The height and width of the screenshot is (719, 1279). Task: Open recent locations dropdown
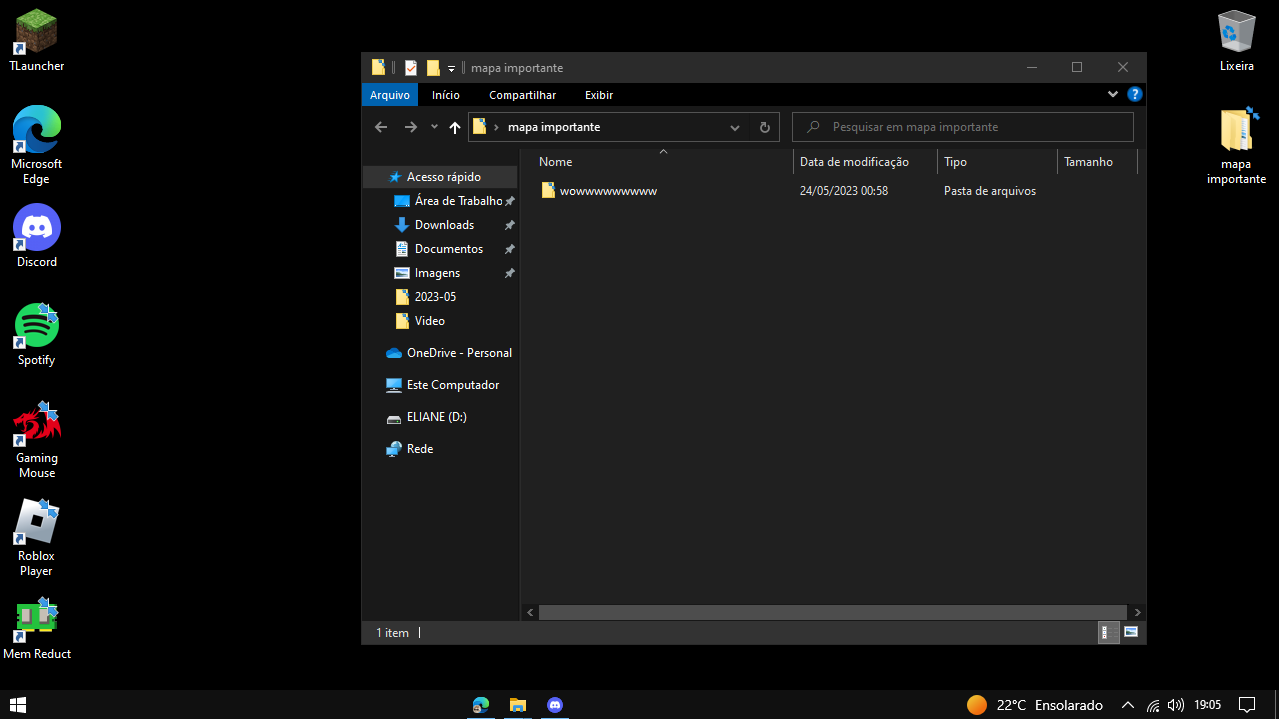coord(434,127)
